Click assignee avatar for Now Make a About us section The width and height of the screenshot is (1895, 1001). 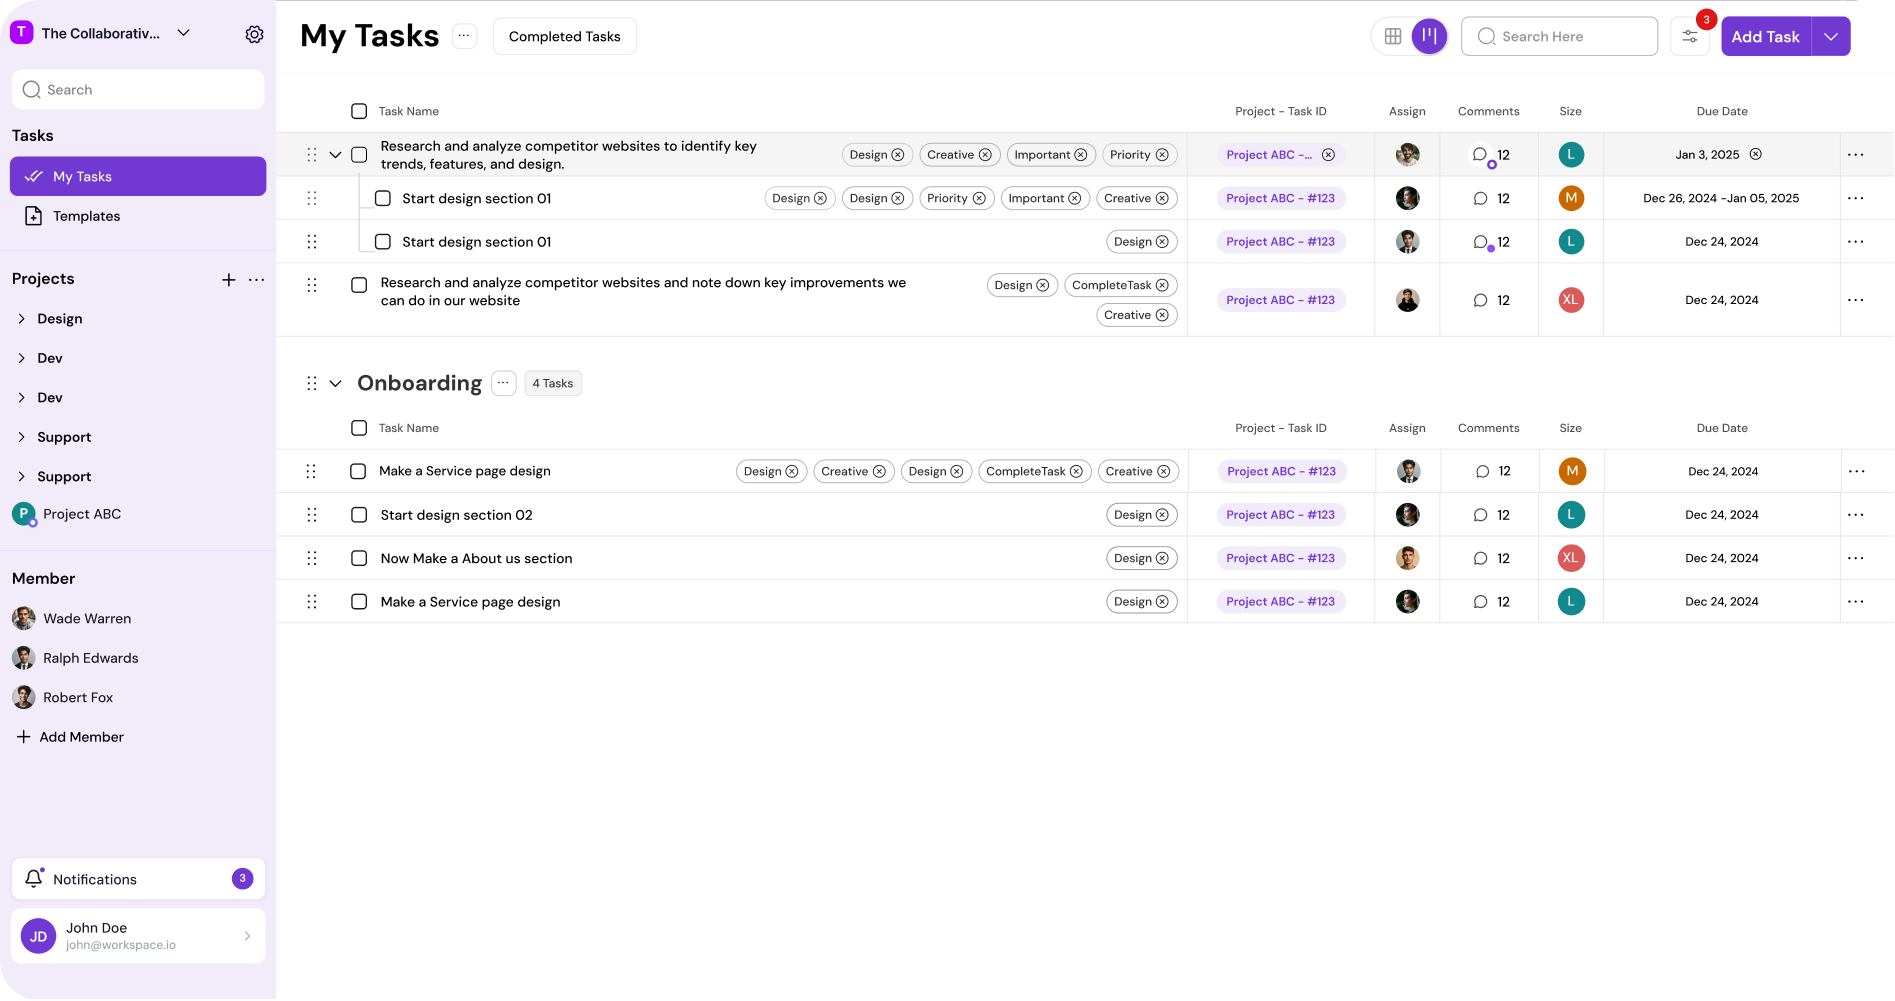point(1407,559)
